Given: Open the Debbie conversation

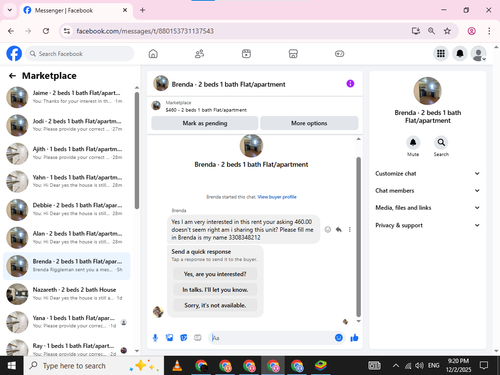Looking at the screenshot, I should point(67,209).
